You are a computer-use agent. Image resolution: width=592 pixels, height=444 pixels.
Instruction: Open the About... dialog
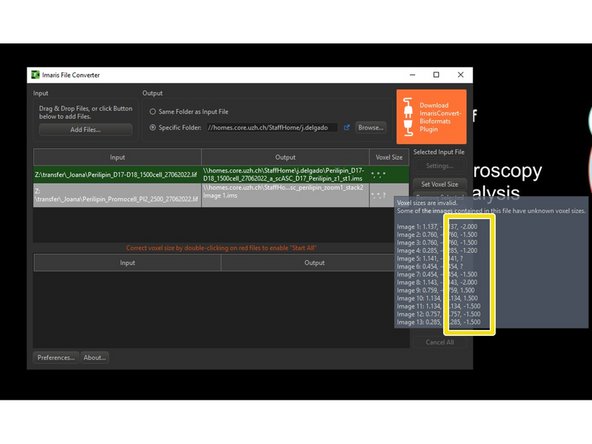point(94,358)
